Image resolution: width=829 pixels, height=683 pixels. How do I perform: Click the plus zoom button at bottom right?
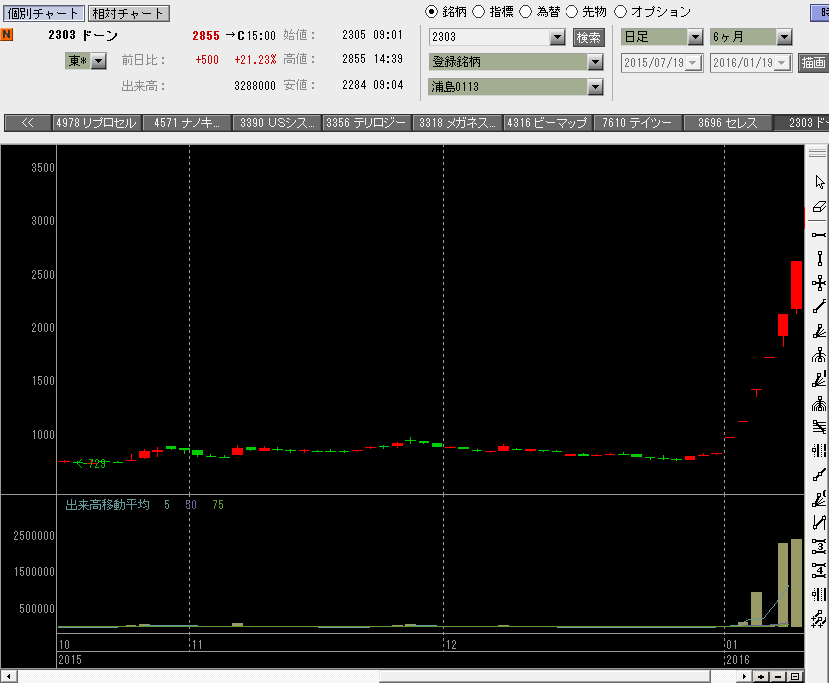click(x=761, y=676)
